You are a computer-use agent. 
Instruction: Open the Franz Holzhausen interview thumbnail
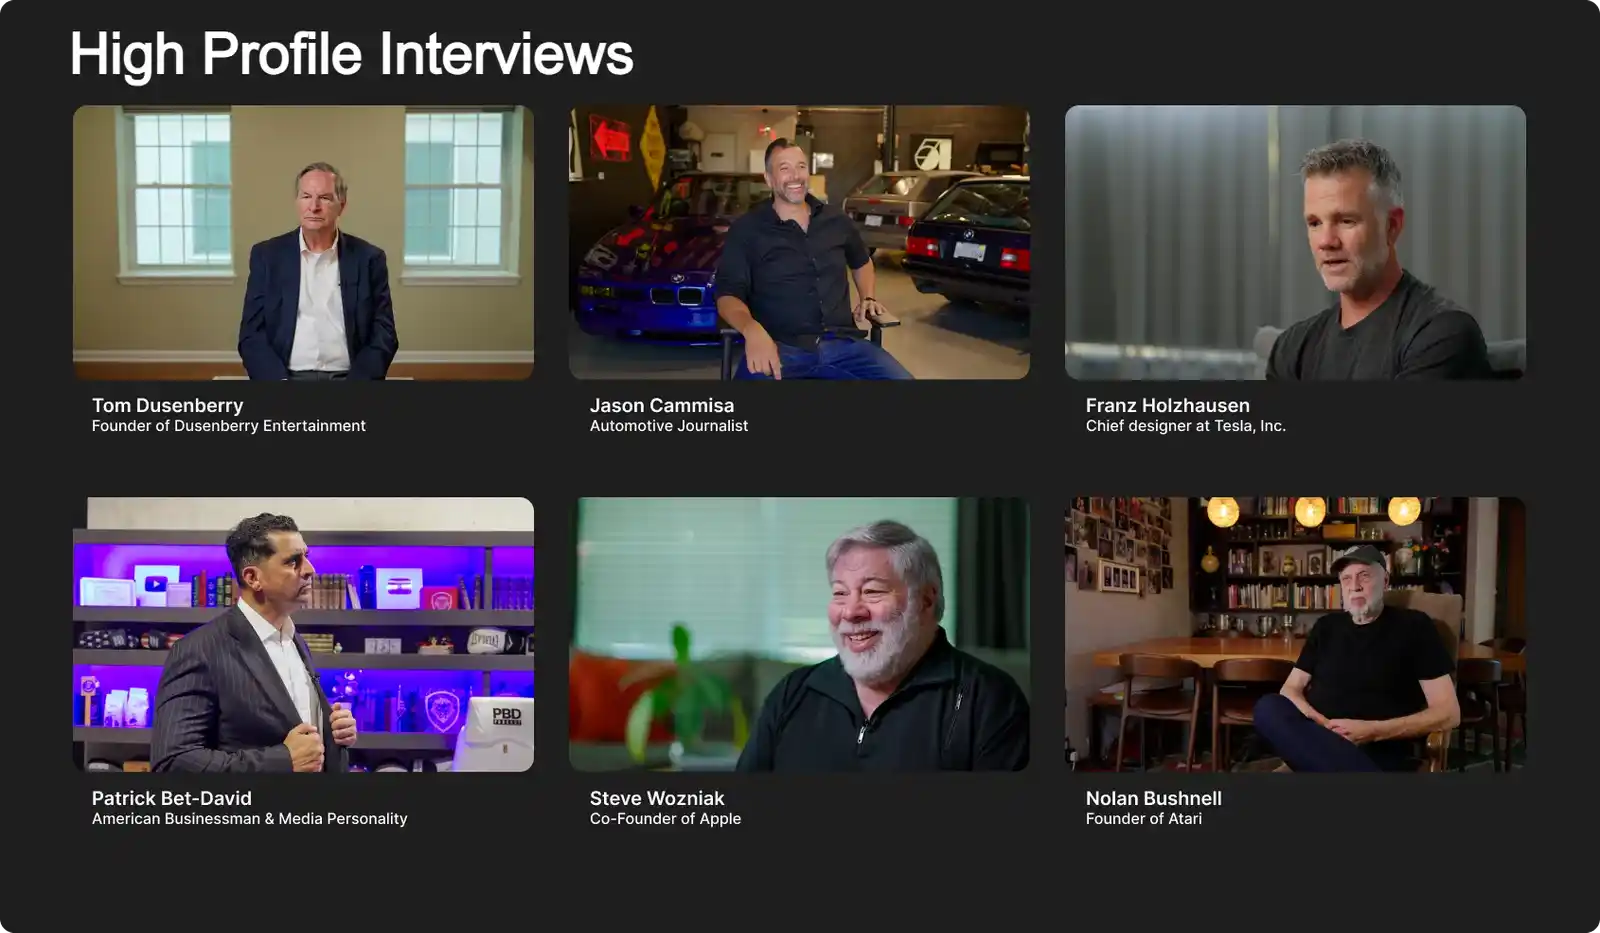(1295, 242)
